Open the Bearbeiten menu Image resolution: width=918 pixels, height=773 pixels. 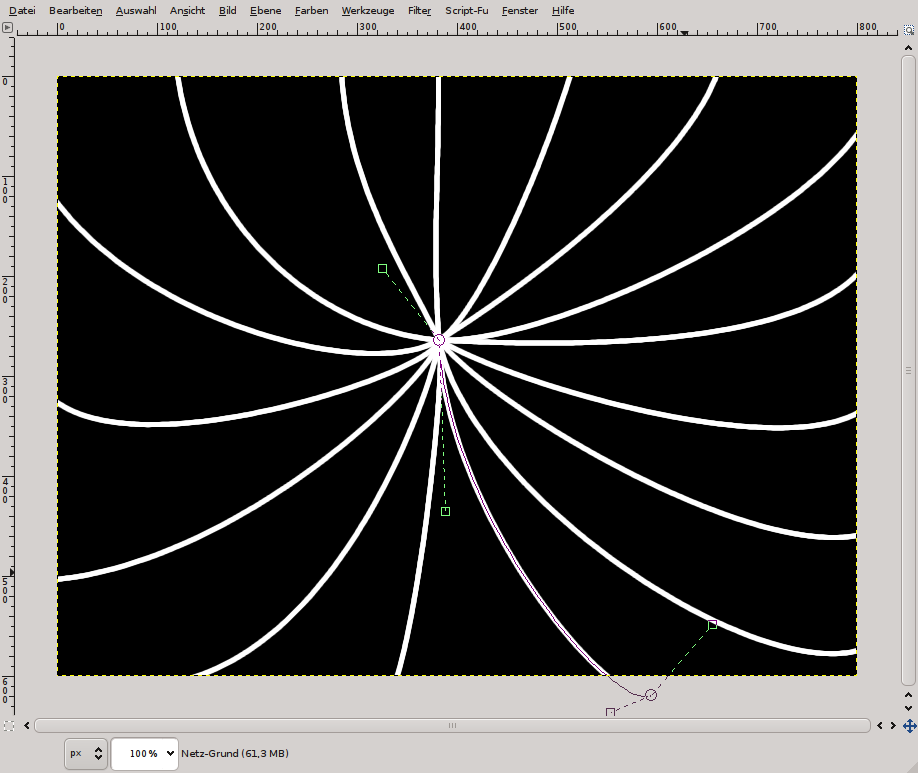pyautogui.click(x=76, y=11)
